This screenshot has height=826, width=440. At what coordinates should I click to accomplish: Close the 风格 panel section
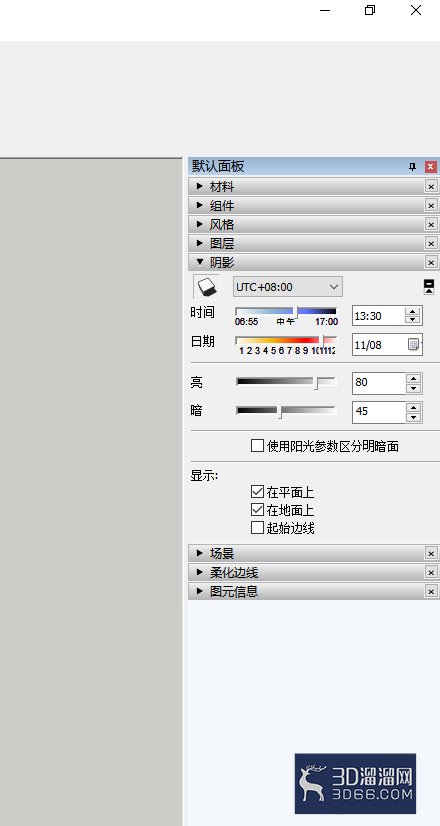pyautogui.click(x=431, y=224)
